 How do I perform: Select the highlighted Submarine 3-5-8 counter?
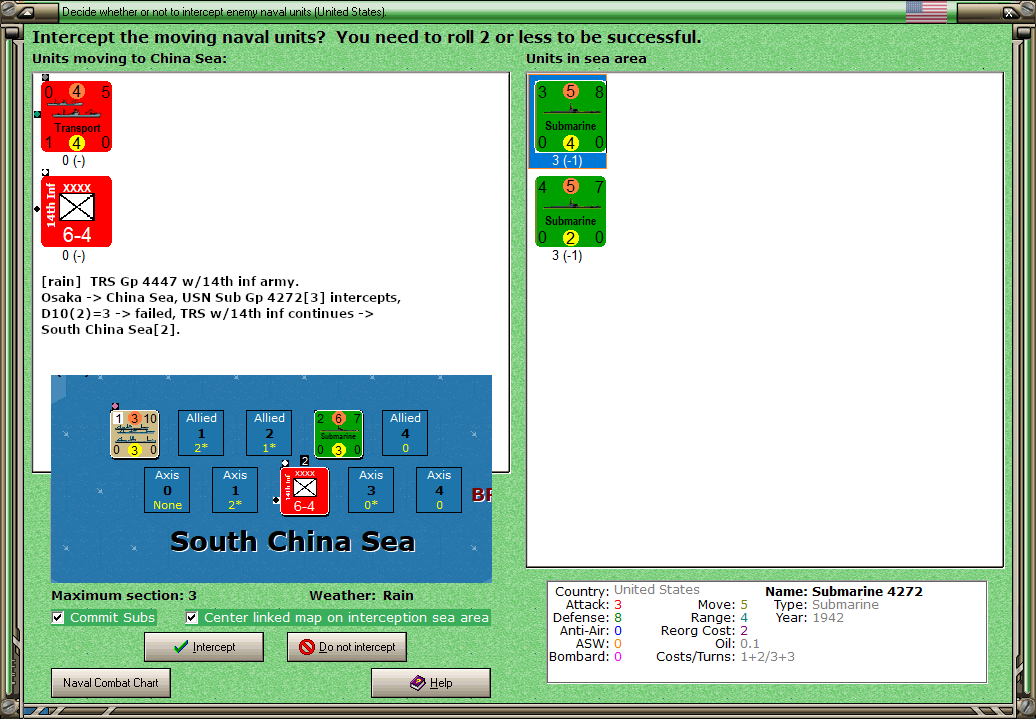pos(570,116)
